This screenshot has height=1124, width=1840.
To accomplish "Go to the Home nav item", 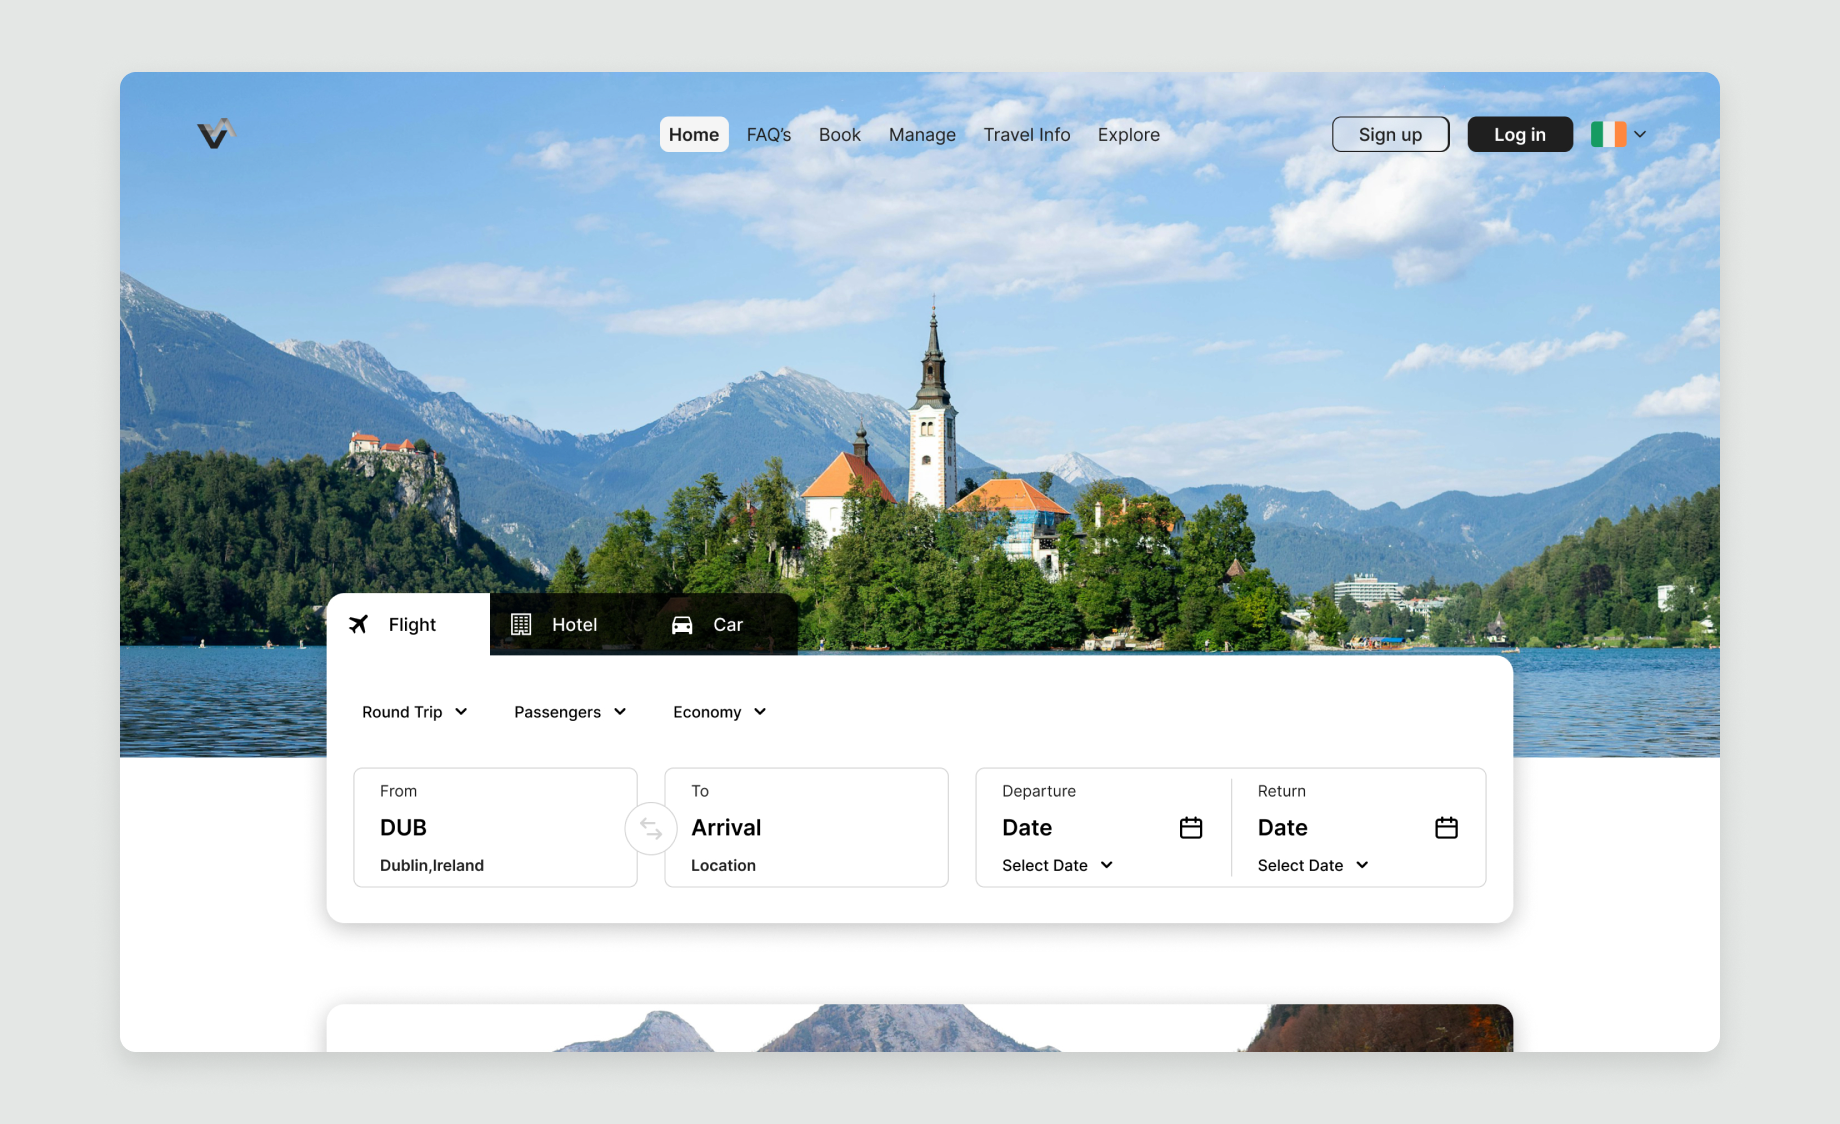I will tap(694, 134).
